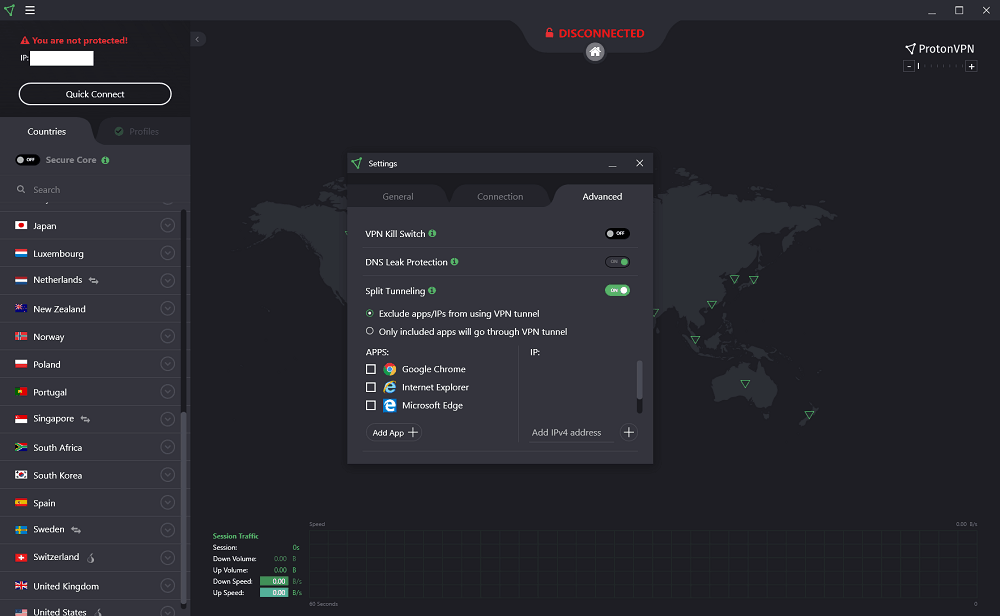Check the Google Chrome checkbox
This screenshot has height=616, width=1000.
371,369
